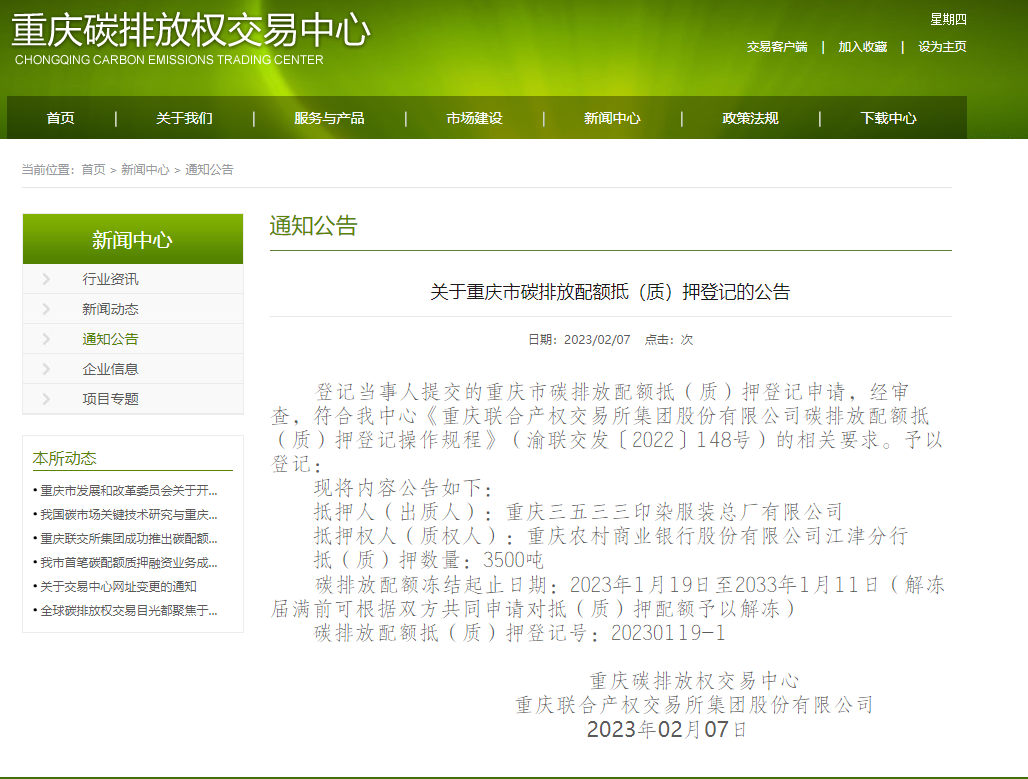Open 新闻动态 in the sidebar
The width and height of the screenshot is (1028, 779).
[110, 309]
